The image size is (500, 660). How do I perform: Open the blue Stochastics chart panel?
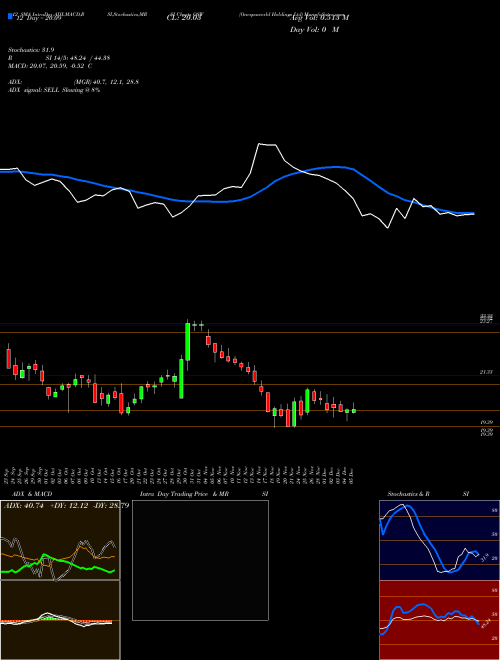[439, 540]
